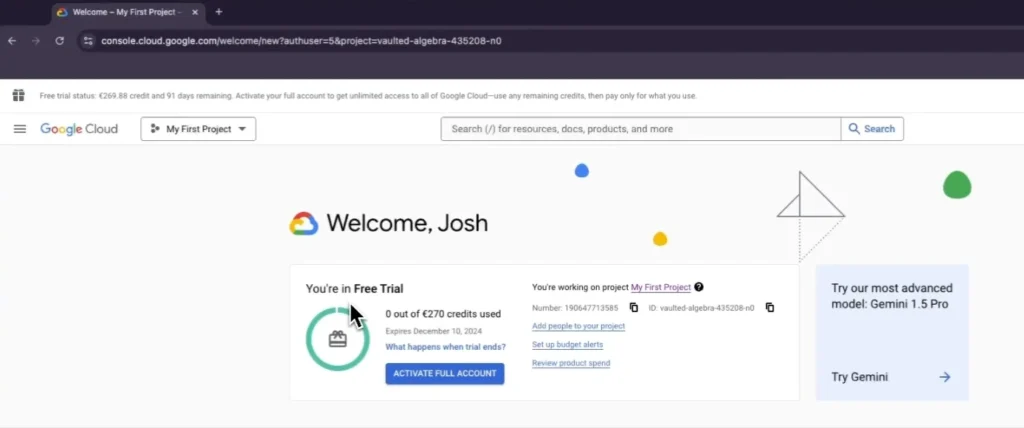
Task: Open Set up budget alerts link
Action: coord(567,344)
